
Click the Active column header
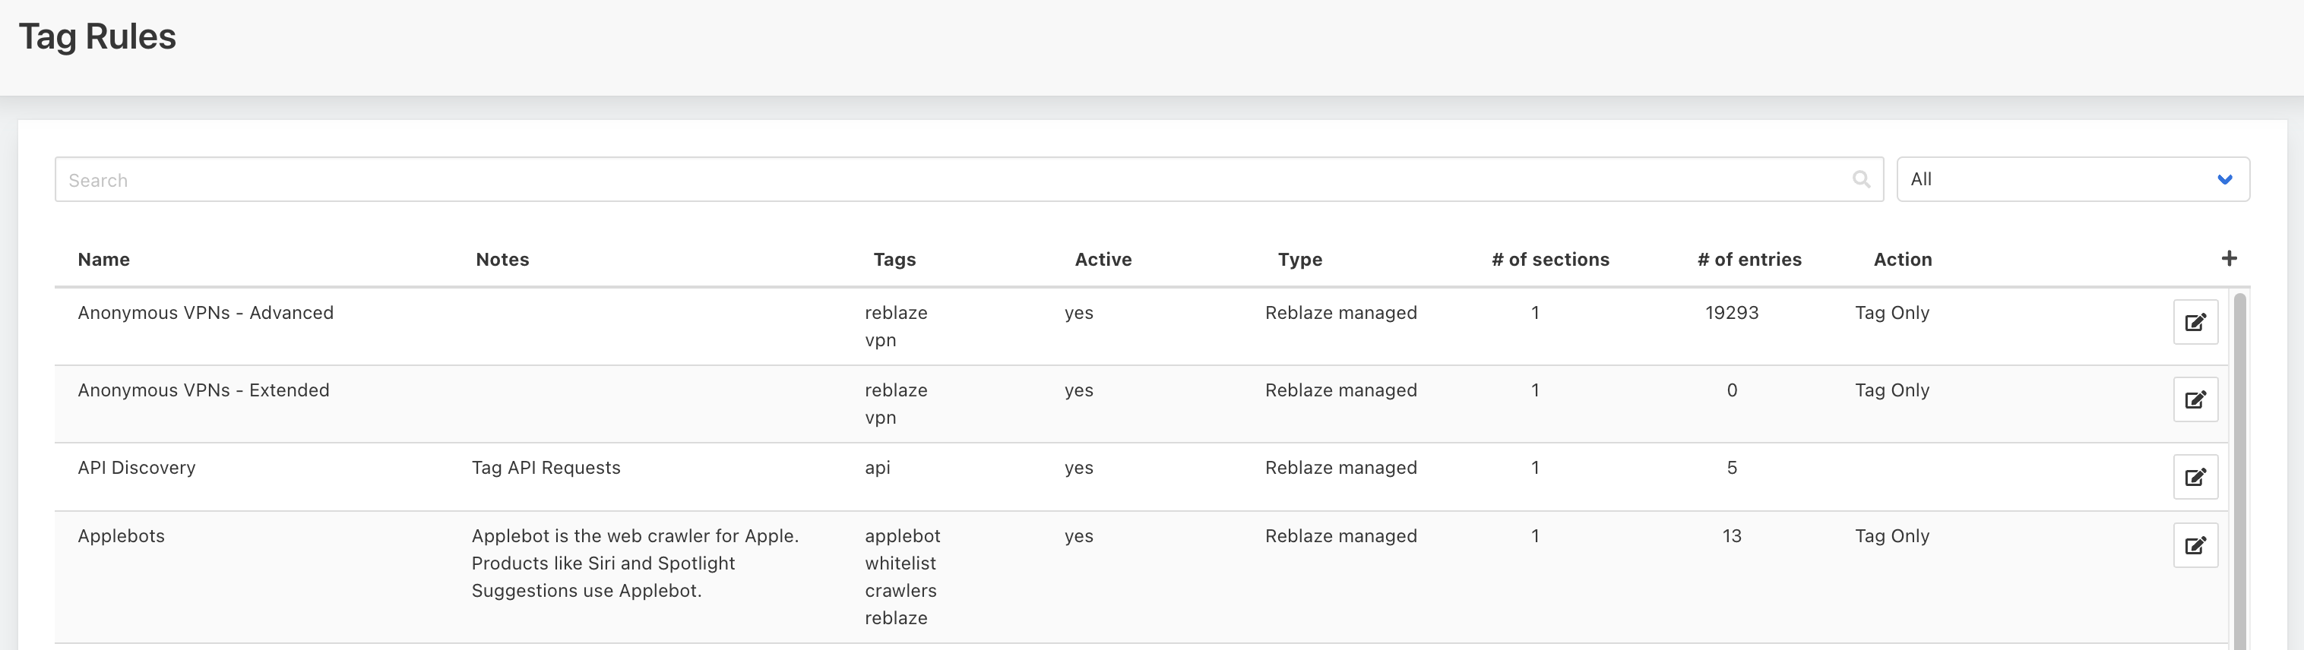[x=1103, y=260]
